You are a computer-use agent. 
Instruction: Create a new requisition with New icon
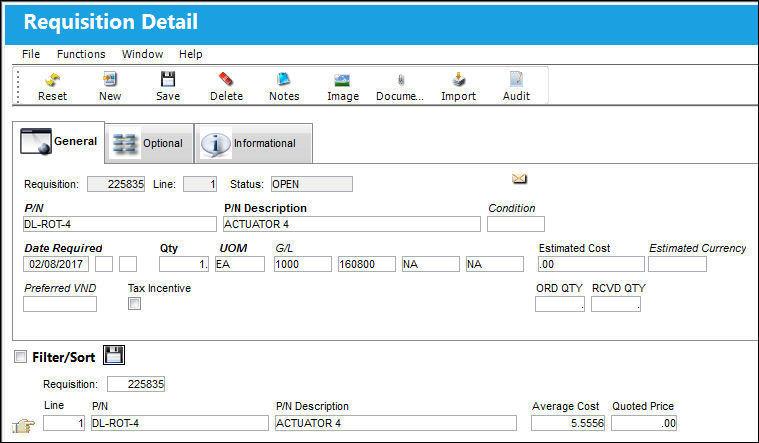pos(110,79)
